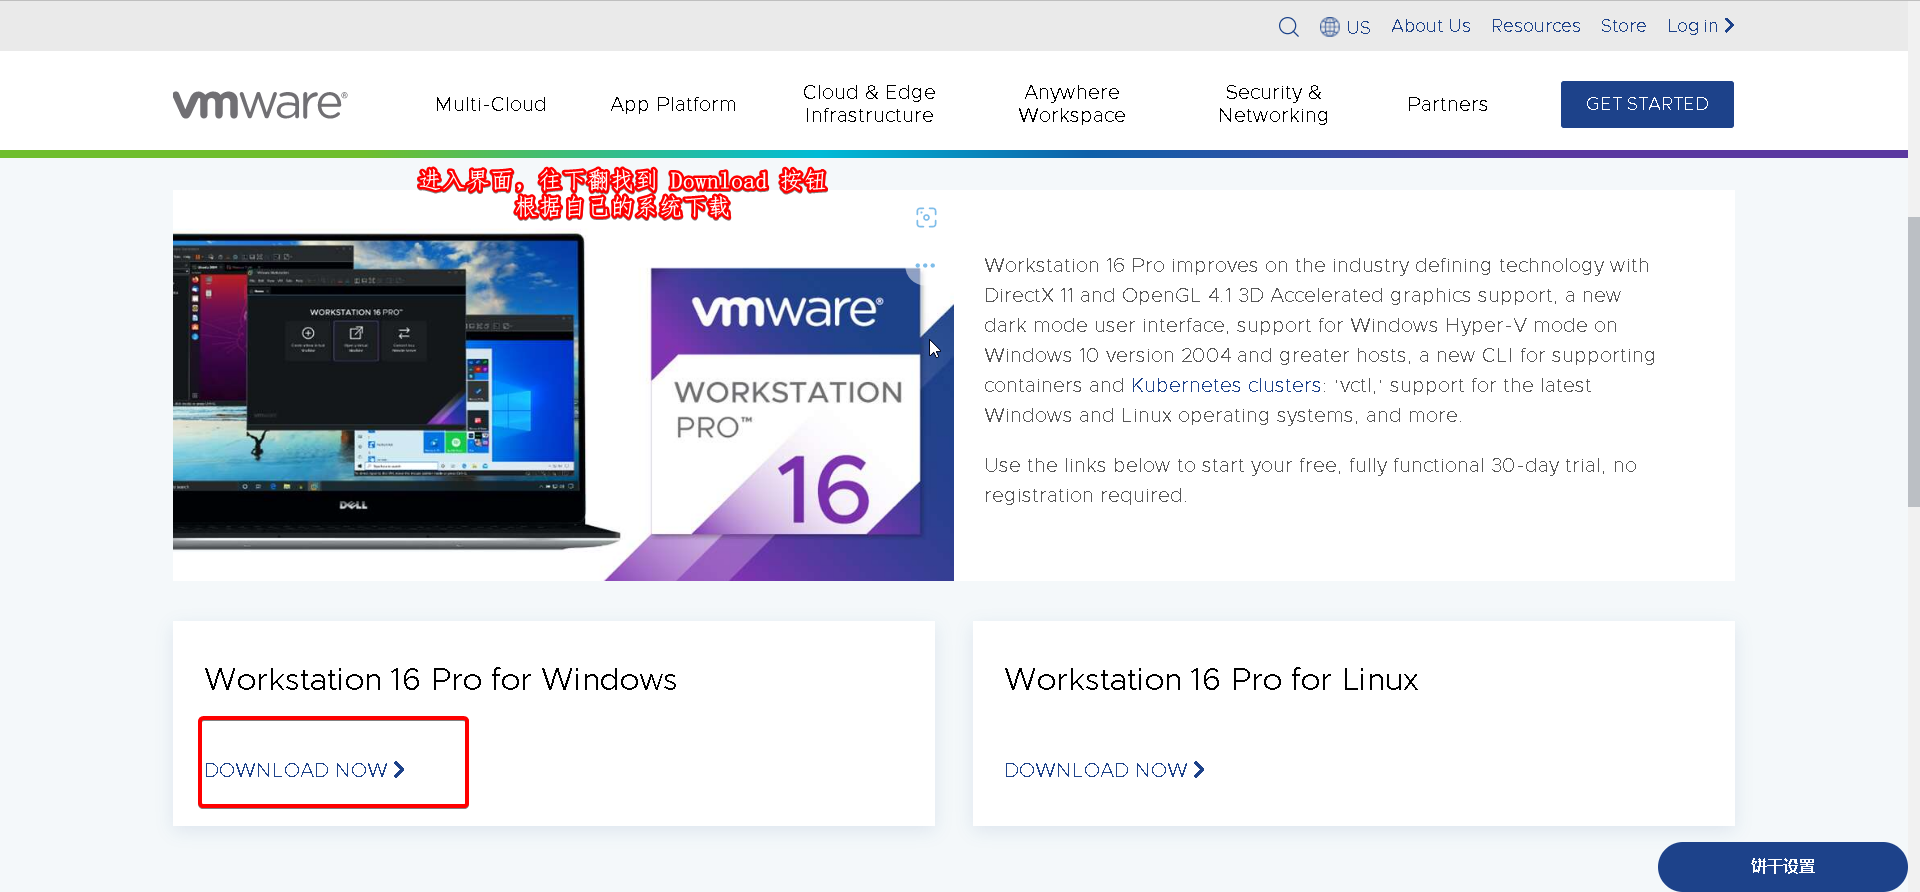
Task: Open the Resources link
Action: 1535,26
